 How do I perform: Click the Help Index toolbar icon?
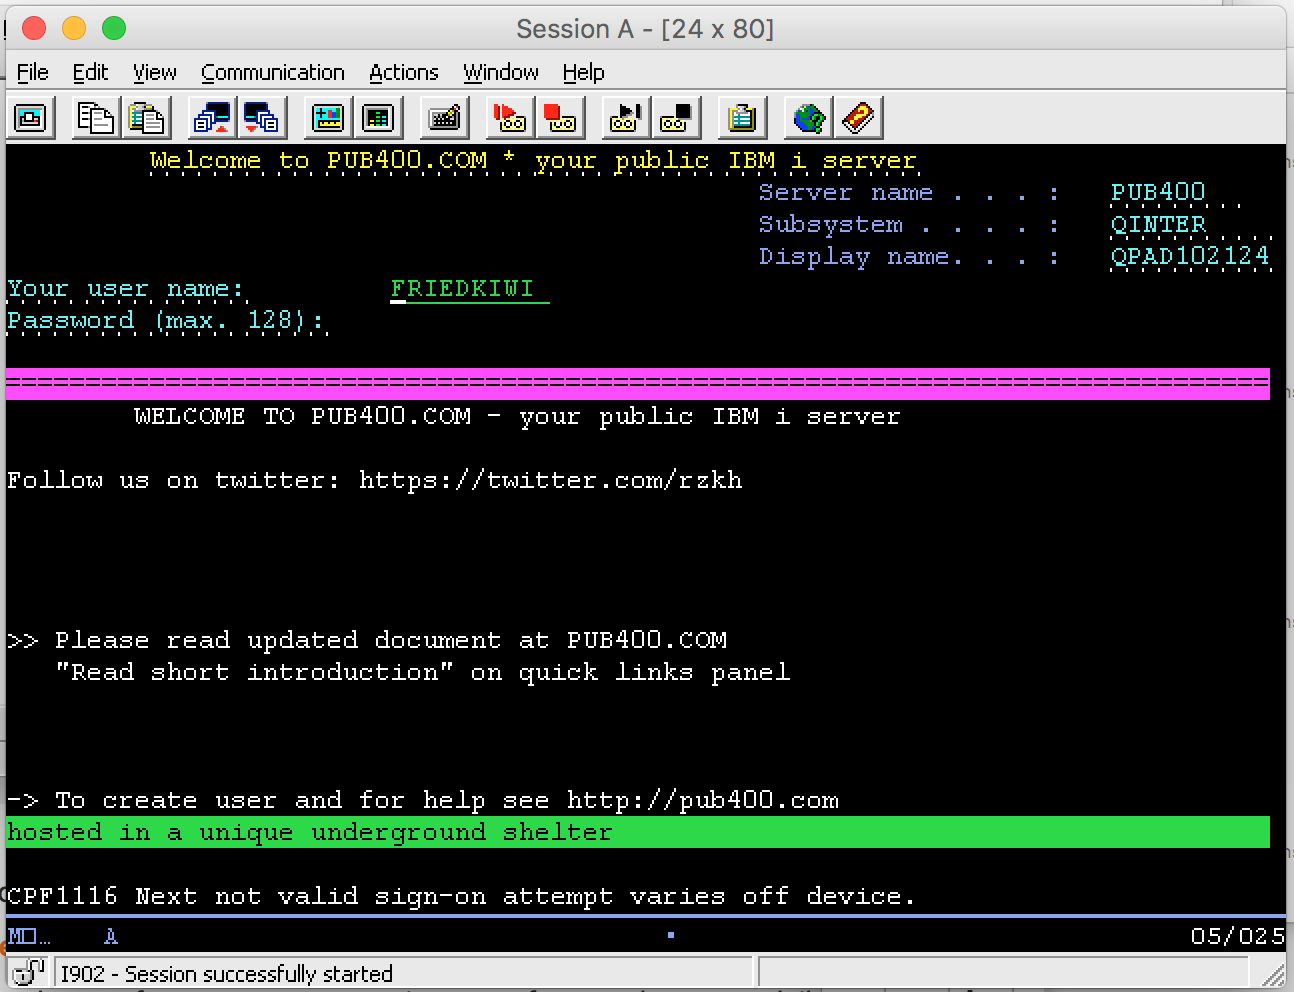point(858,118)
